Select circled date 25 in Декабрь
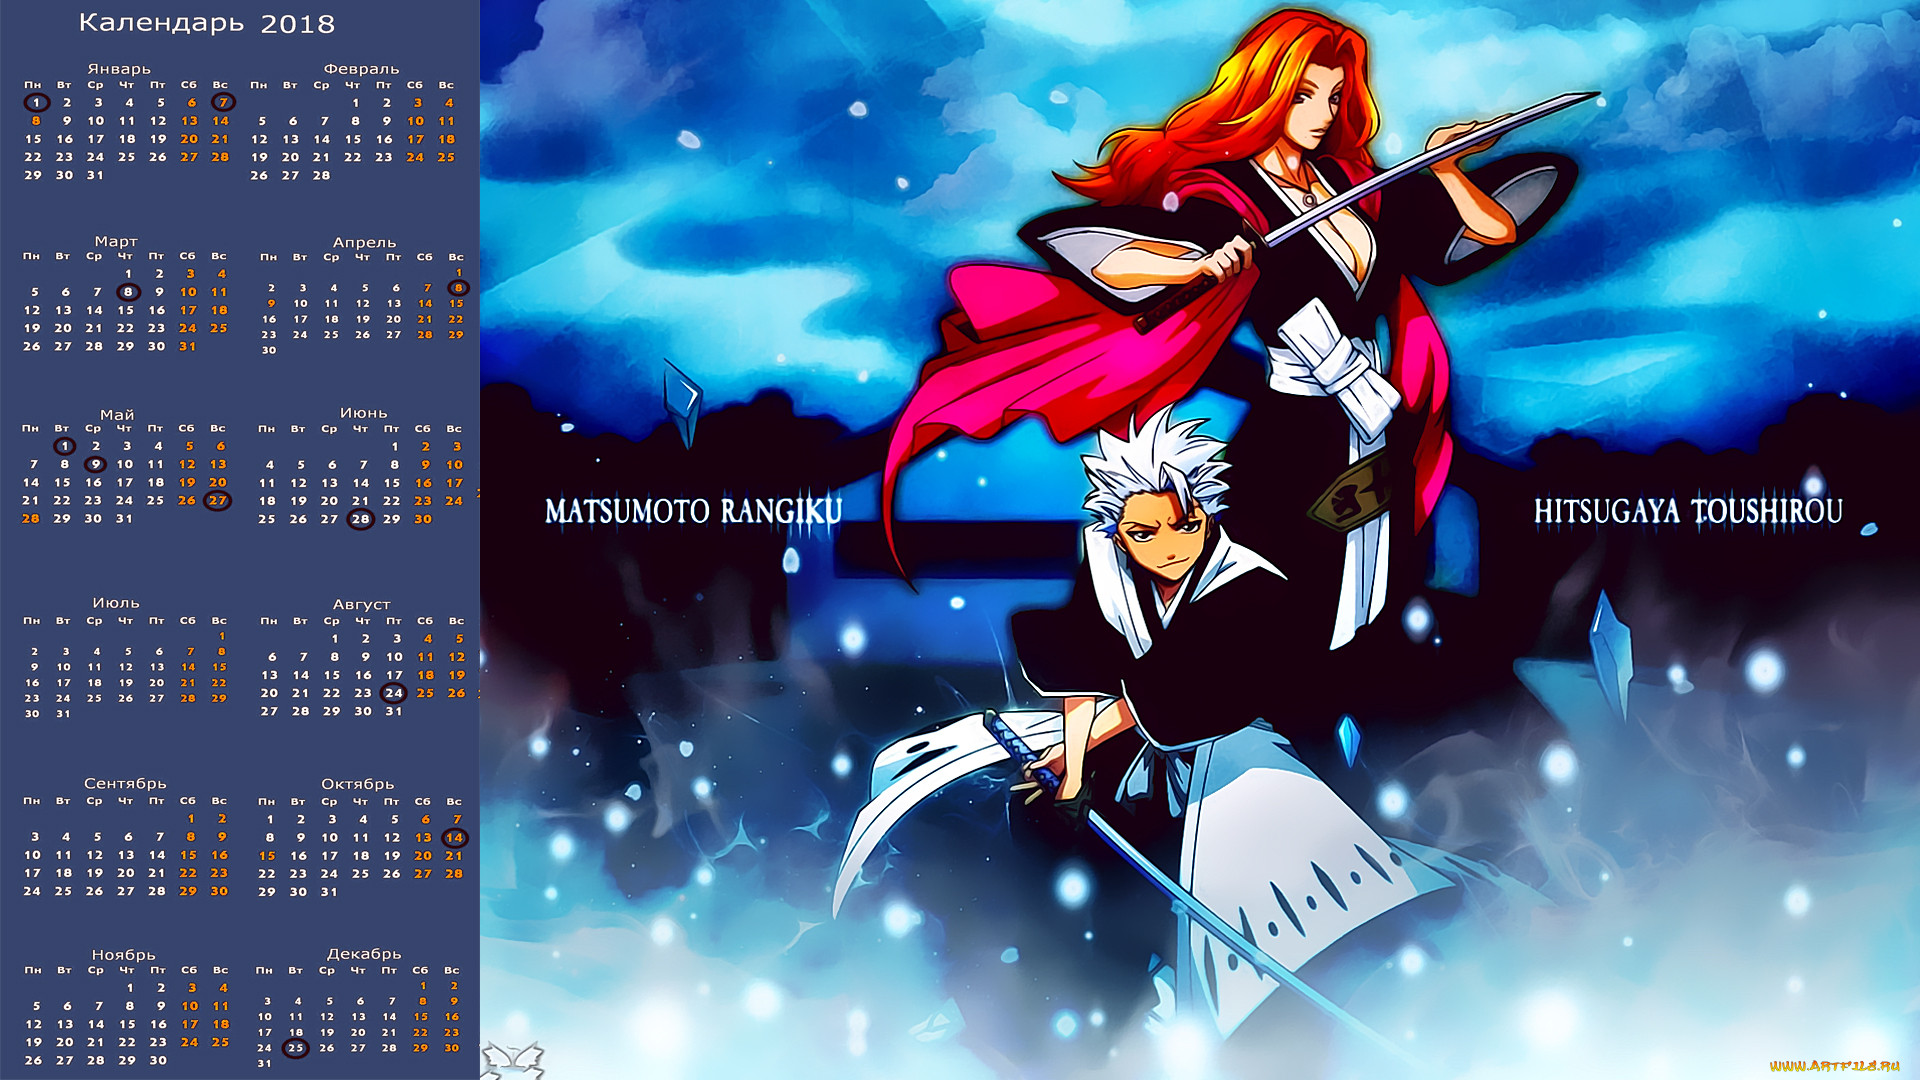This screenshot has height=1080, width=1920. pyautogui.click(x=295, y=1048)
